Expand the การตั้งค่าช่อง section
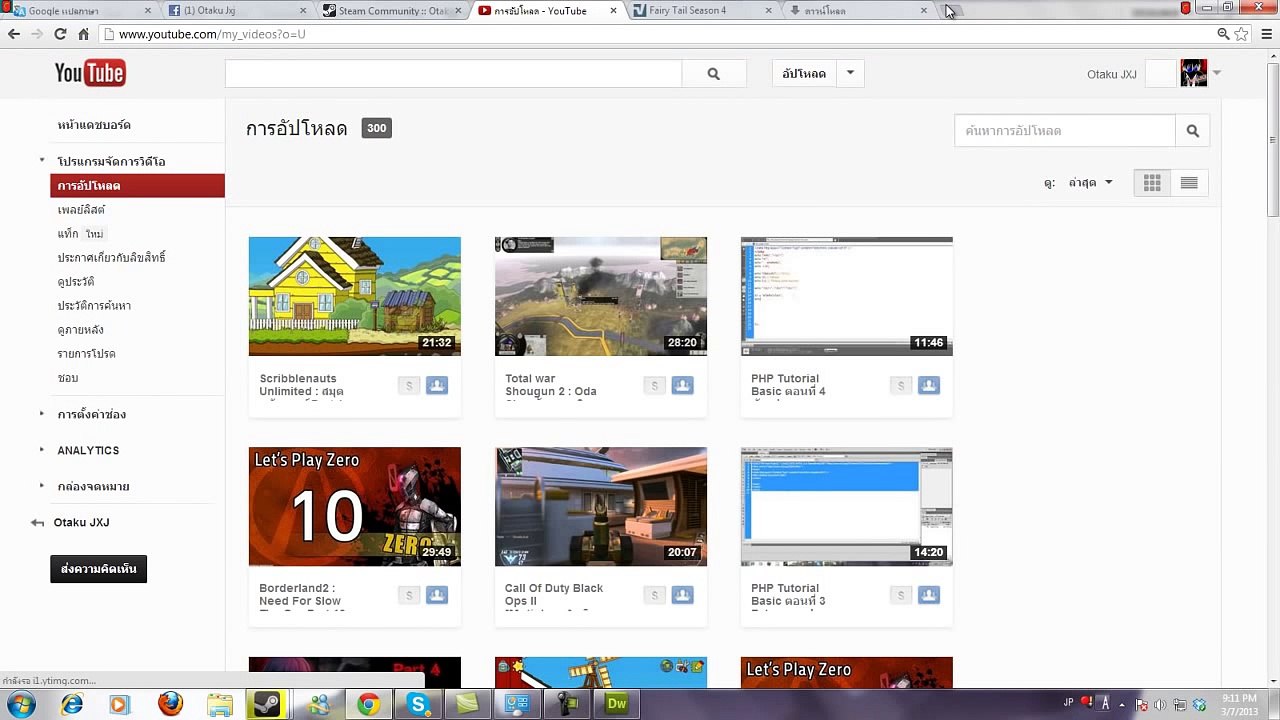Image resolution: width=1280 pixels, height=720 pixels. 42,414
